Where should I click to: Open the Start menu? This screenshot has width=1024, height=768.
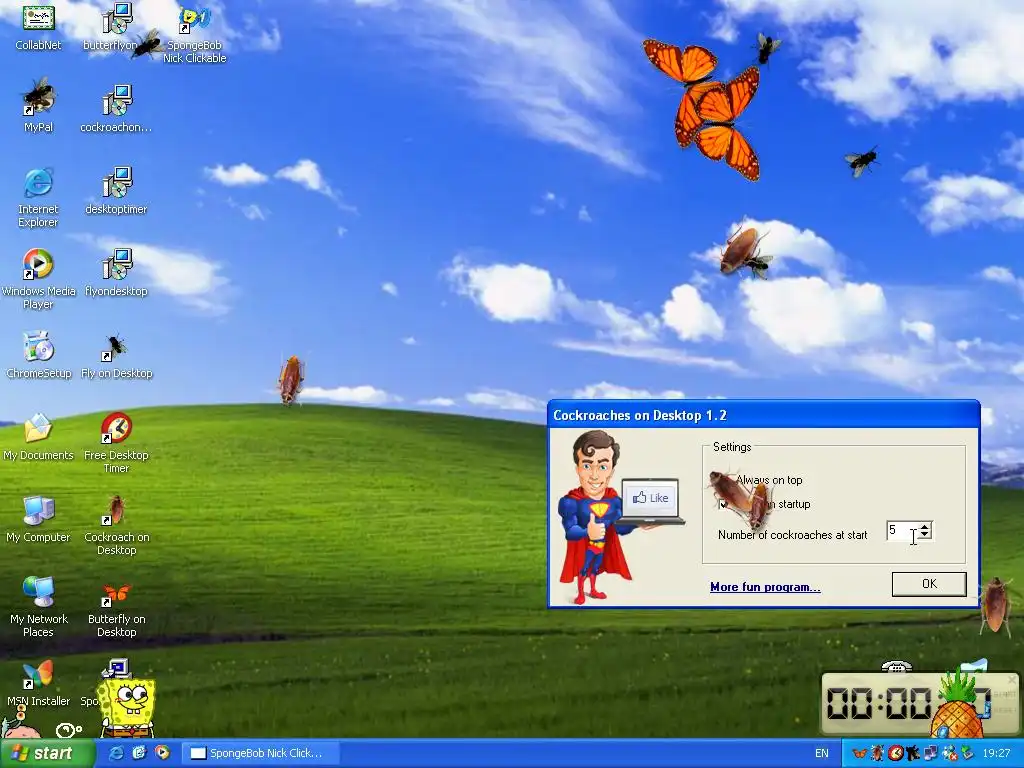47,753
